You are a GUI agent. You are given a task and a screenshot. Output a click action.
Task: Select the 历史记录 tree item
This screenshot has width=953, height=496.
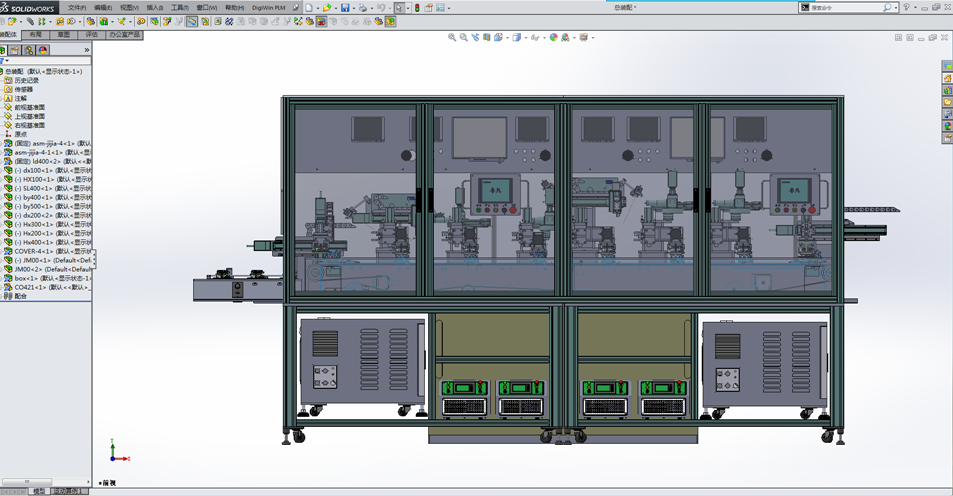(27, 80)
